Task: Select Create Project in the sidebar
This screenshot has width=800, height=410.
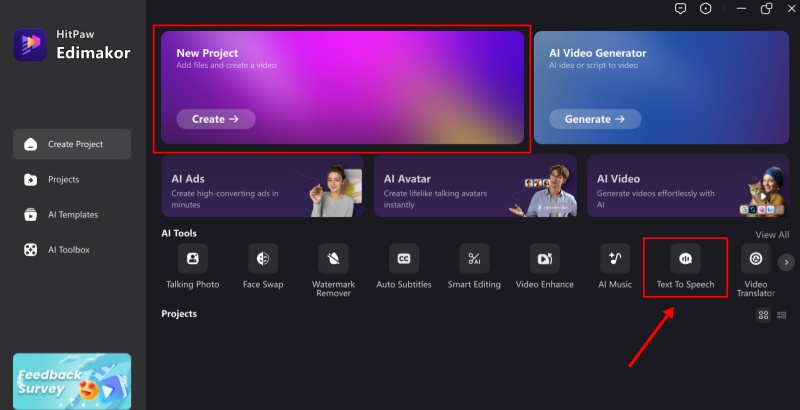Action: pyautogui.click(x=72, y=144)
